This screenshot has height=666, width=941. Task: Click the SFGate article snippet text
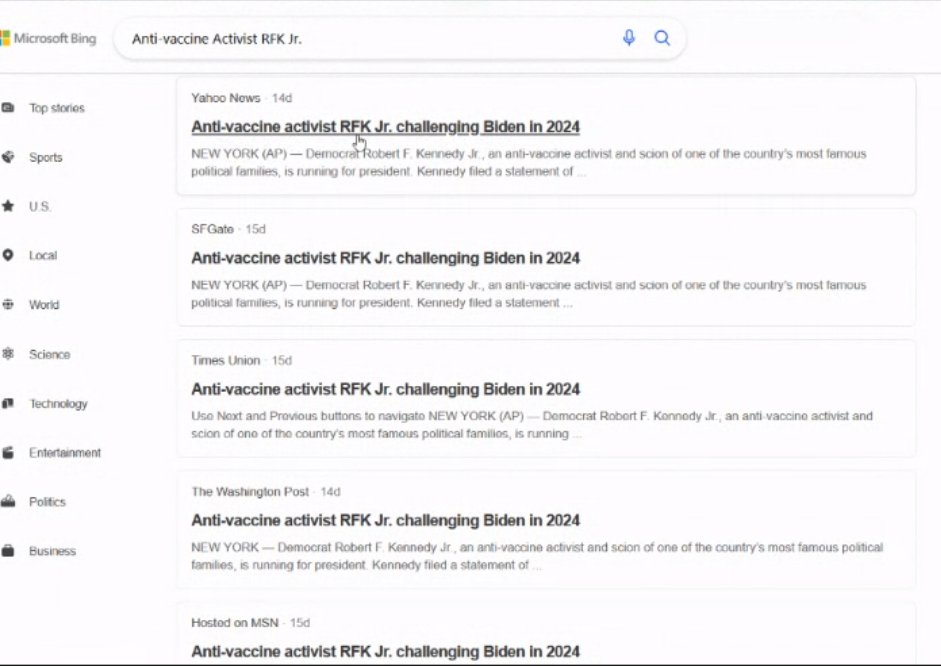[x=529, y=294]
